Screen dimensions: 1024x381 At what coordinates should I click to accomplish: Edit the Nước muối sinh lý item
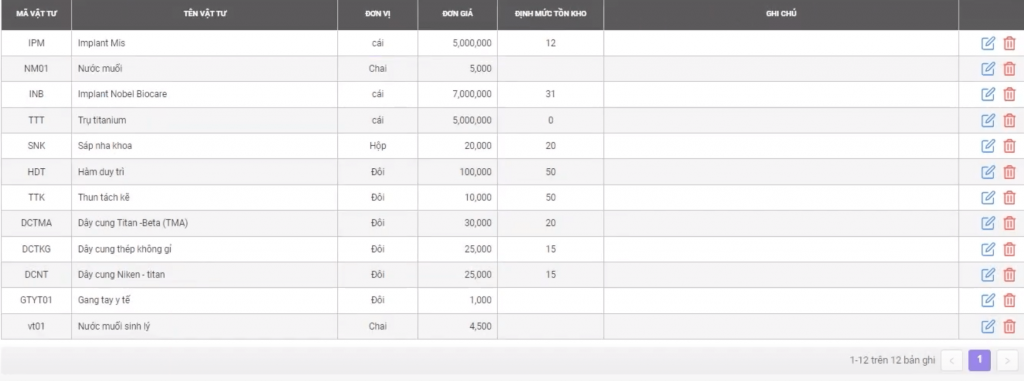(x=988, y=326)
